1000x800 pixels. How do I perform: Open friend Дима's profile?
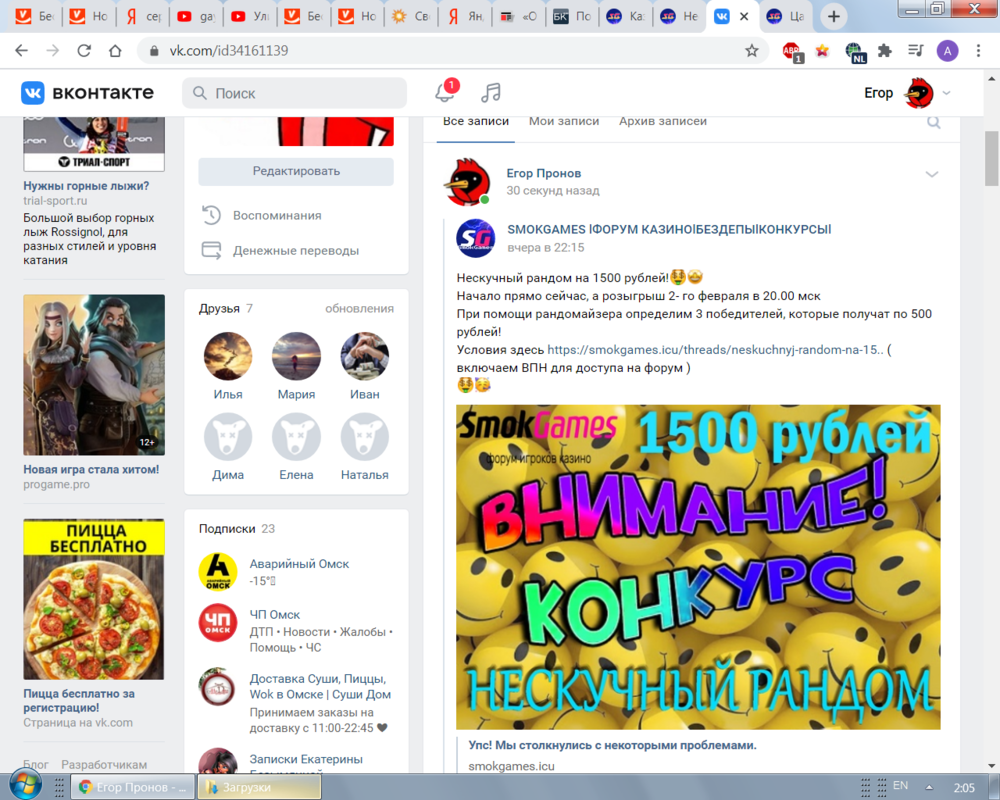(228, 436)
